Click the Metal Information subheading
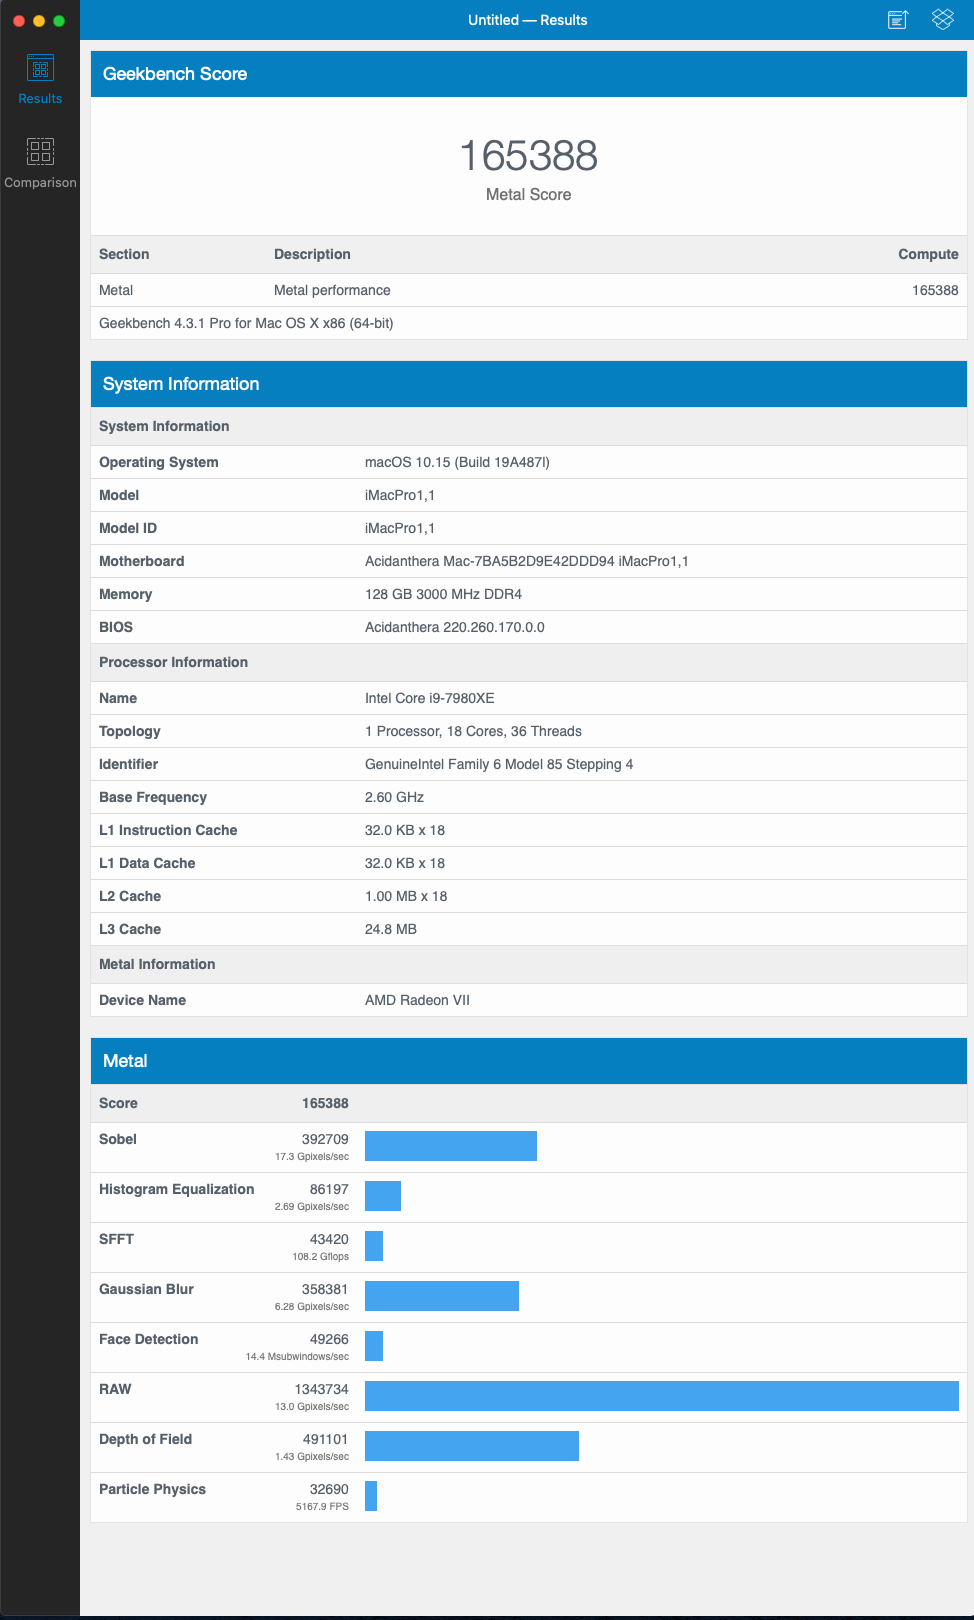 point(157,964)
